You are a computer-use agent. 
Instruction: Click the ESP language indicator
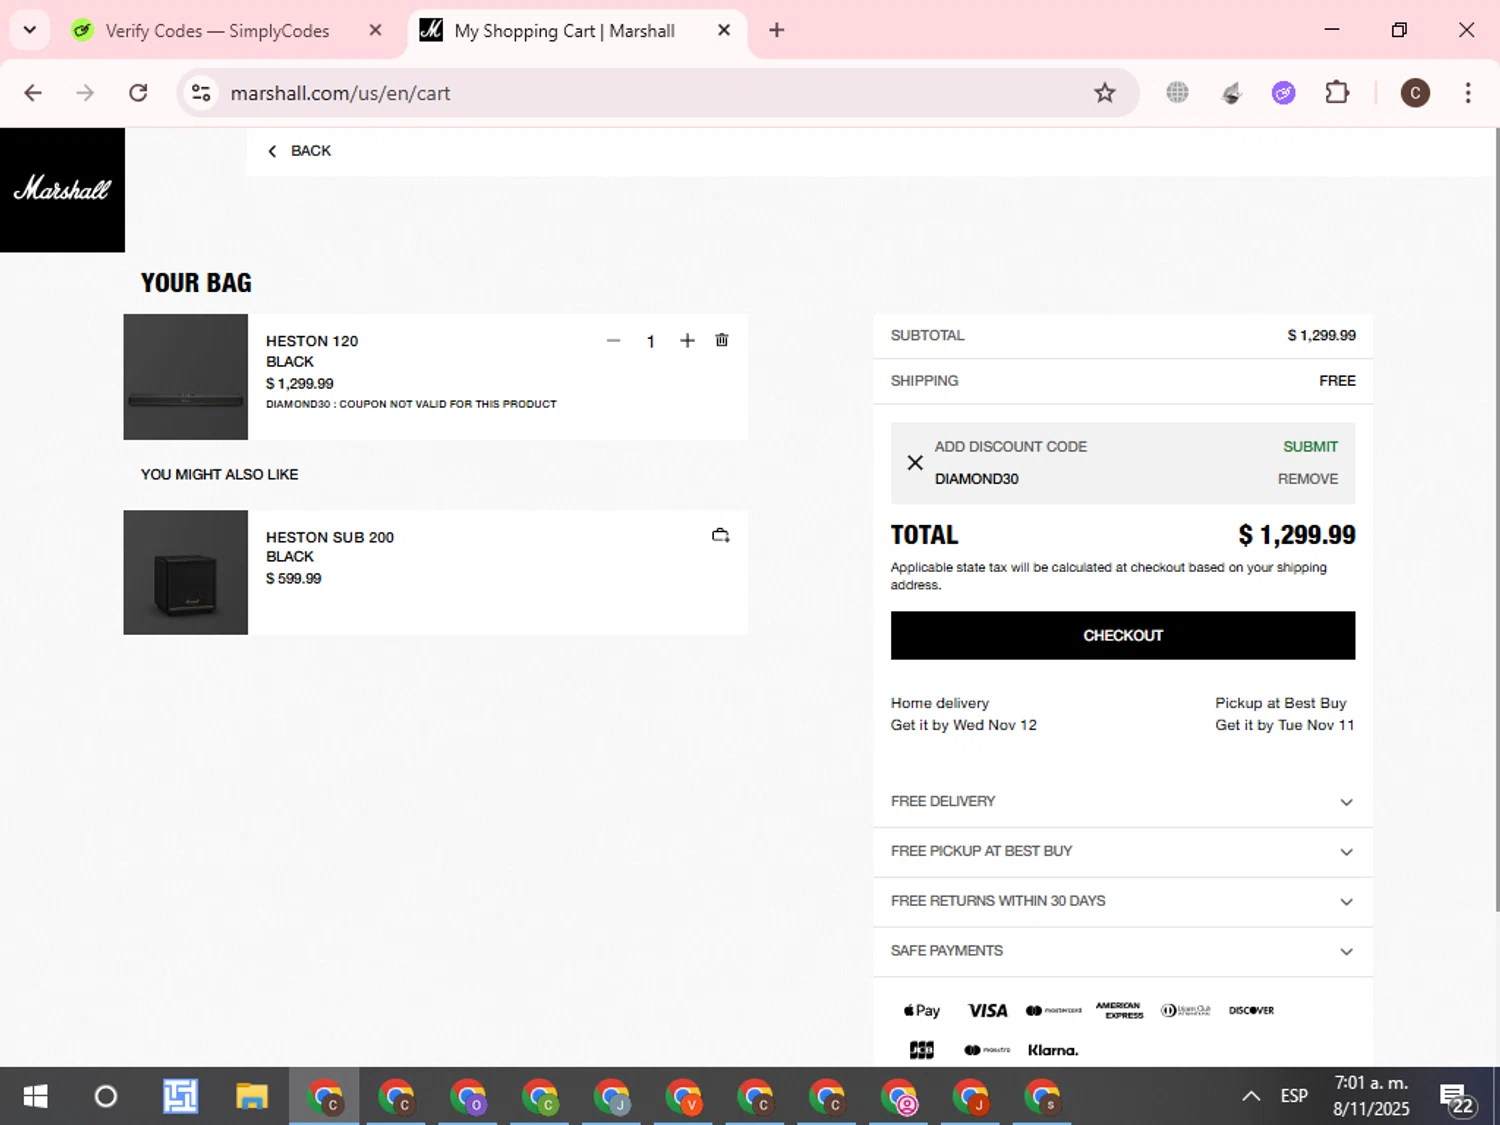point(1294,1096)
